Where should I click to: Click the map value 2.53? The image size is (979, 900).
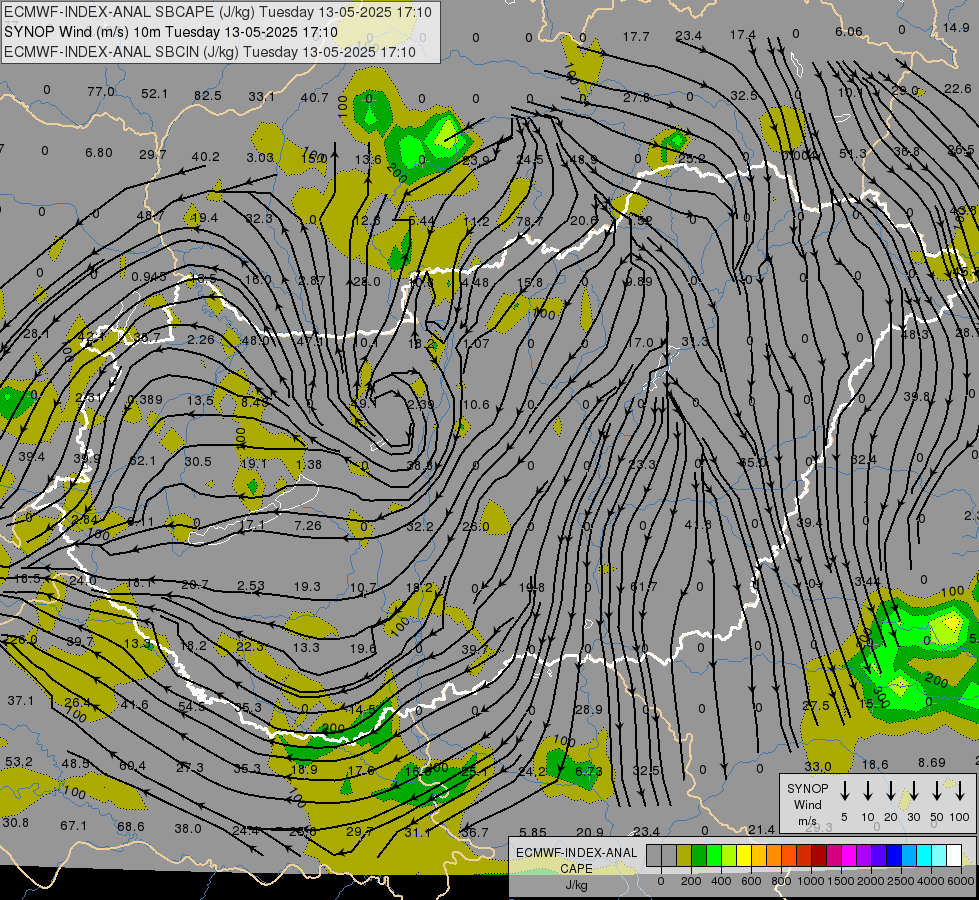[x=250, y=586]
